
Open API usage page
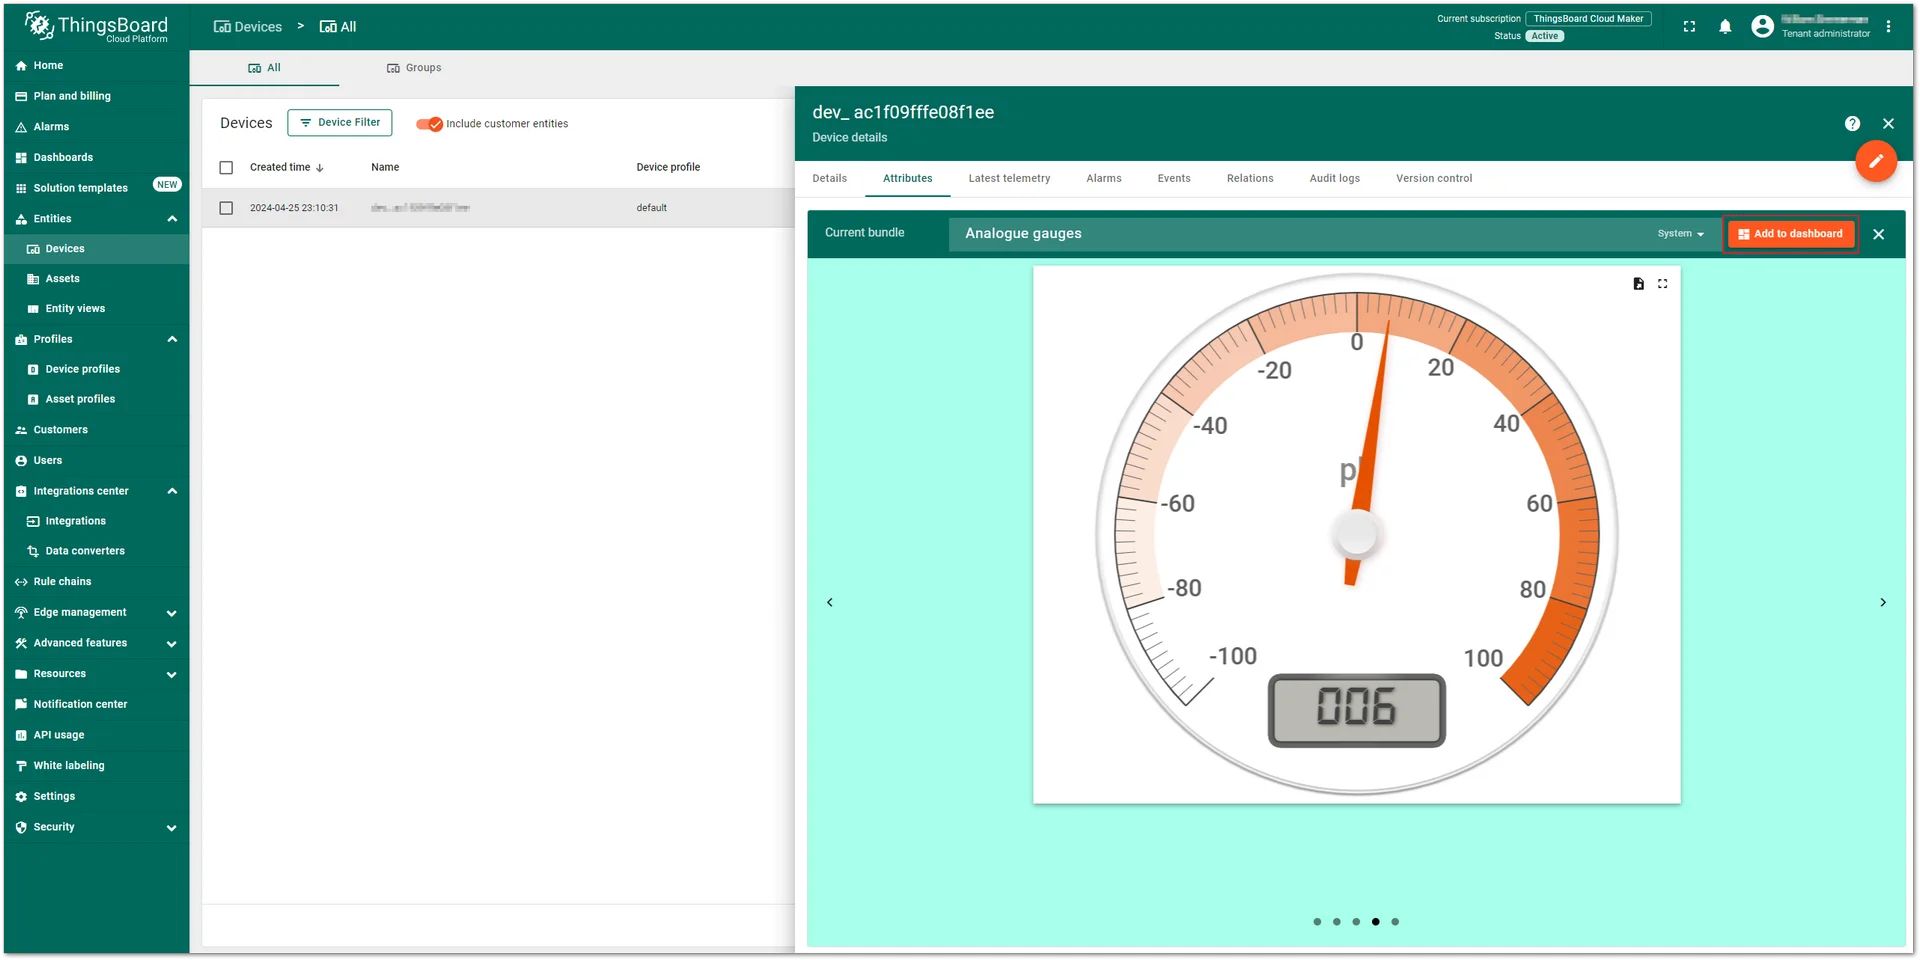click(x=96, y=735)
